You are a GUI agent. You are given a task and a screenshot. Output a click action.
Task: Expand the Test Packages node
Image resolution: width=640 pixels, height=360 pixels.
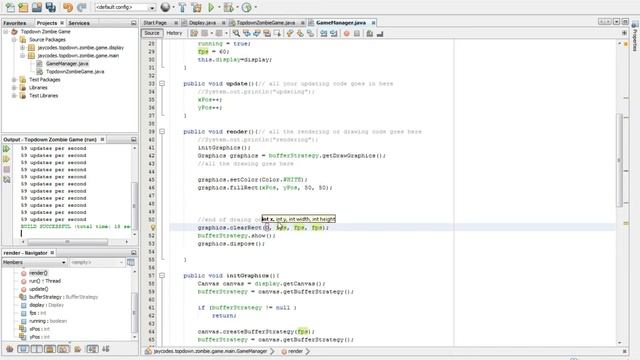tap(14, 80)
